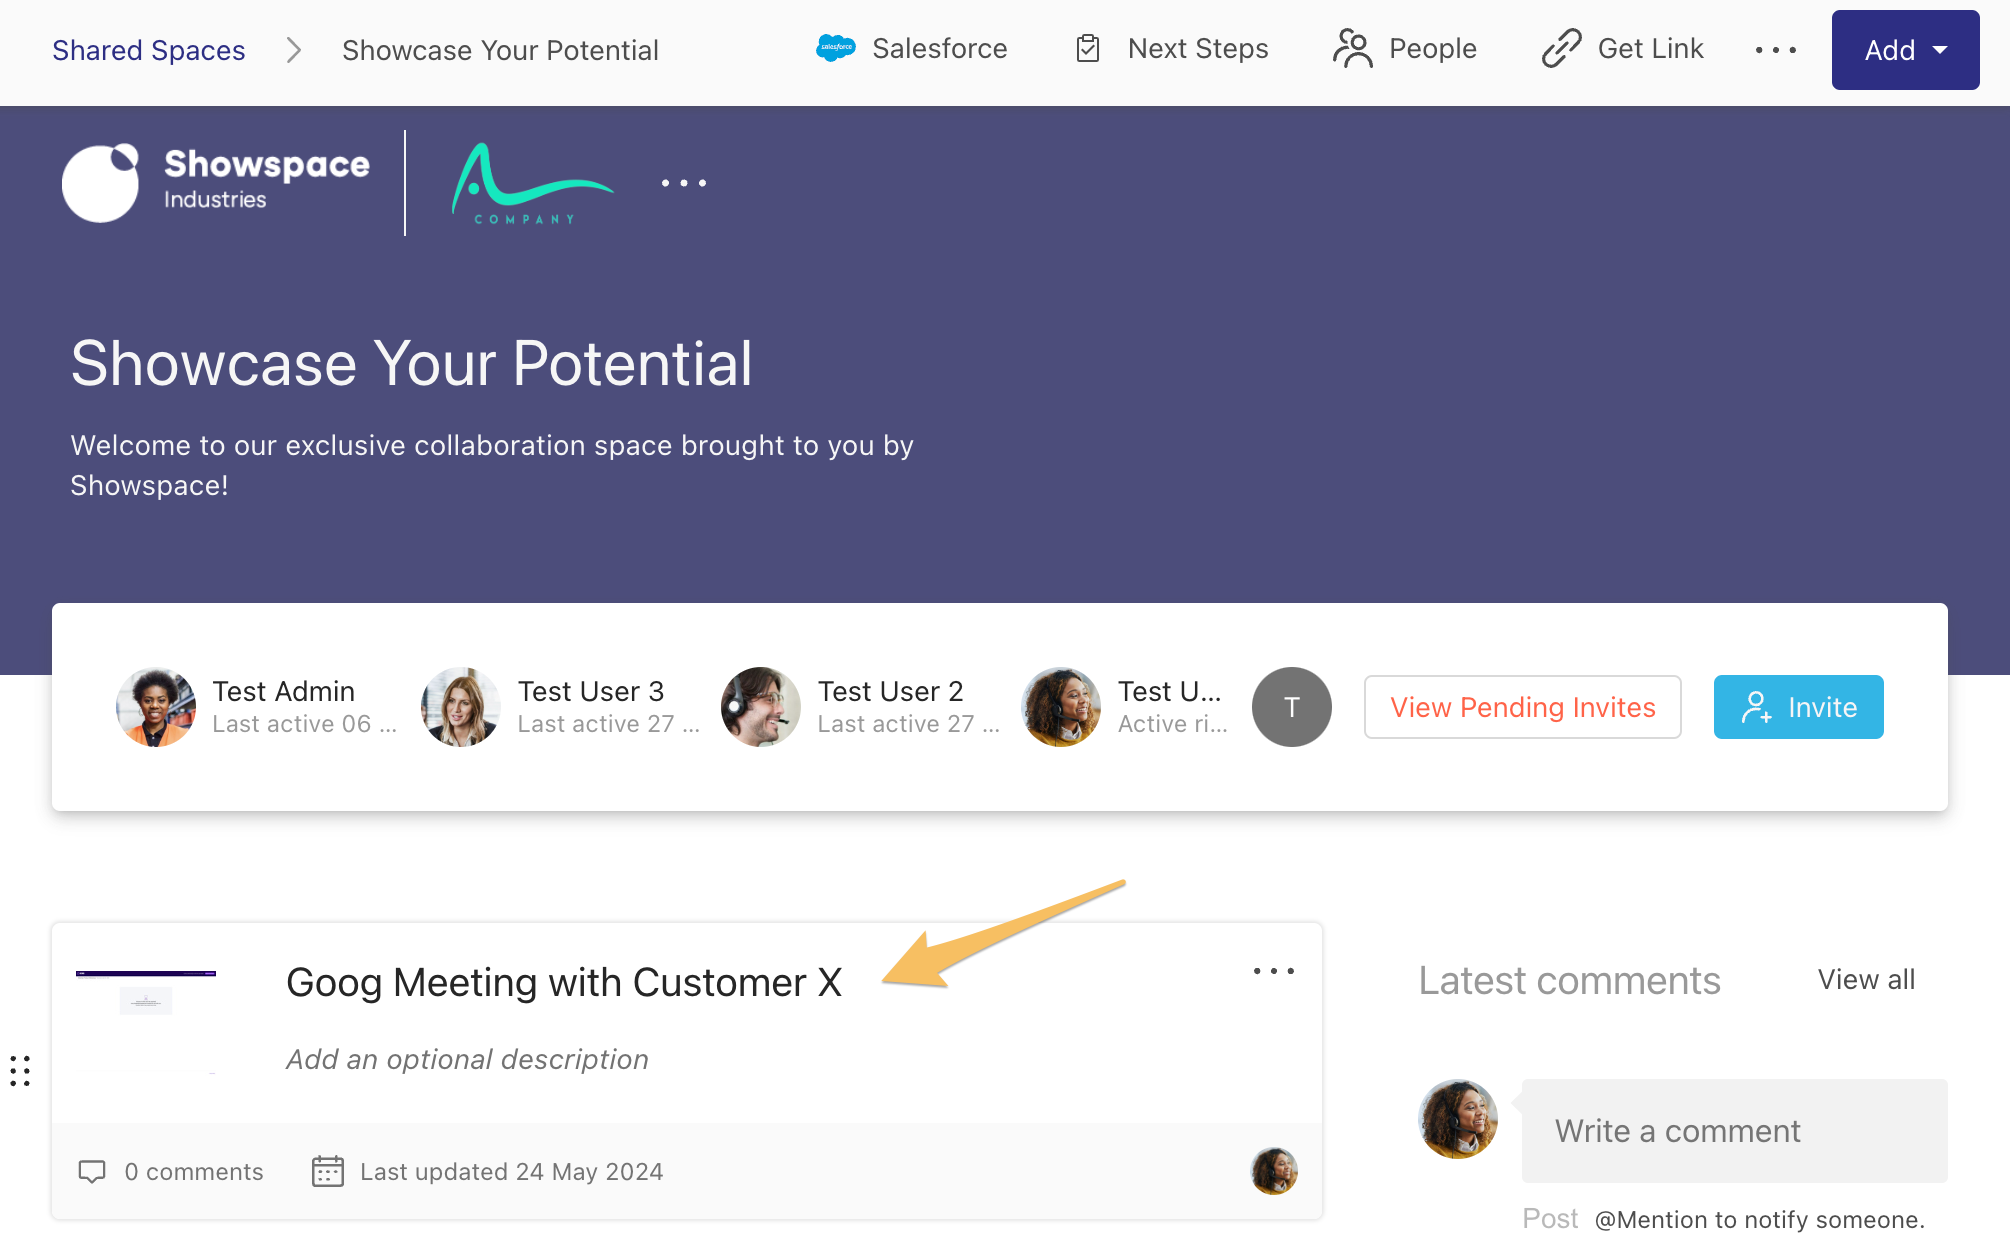Click the Write a comment field
This screenshot has height=1254, width=2010.
point(1734,1131)
